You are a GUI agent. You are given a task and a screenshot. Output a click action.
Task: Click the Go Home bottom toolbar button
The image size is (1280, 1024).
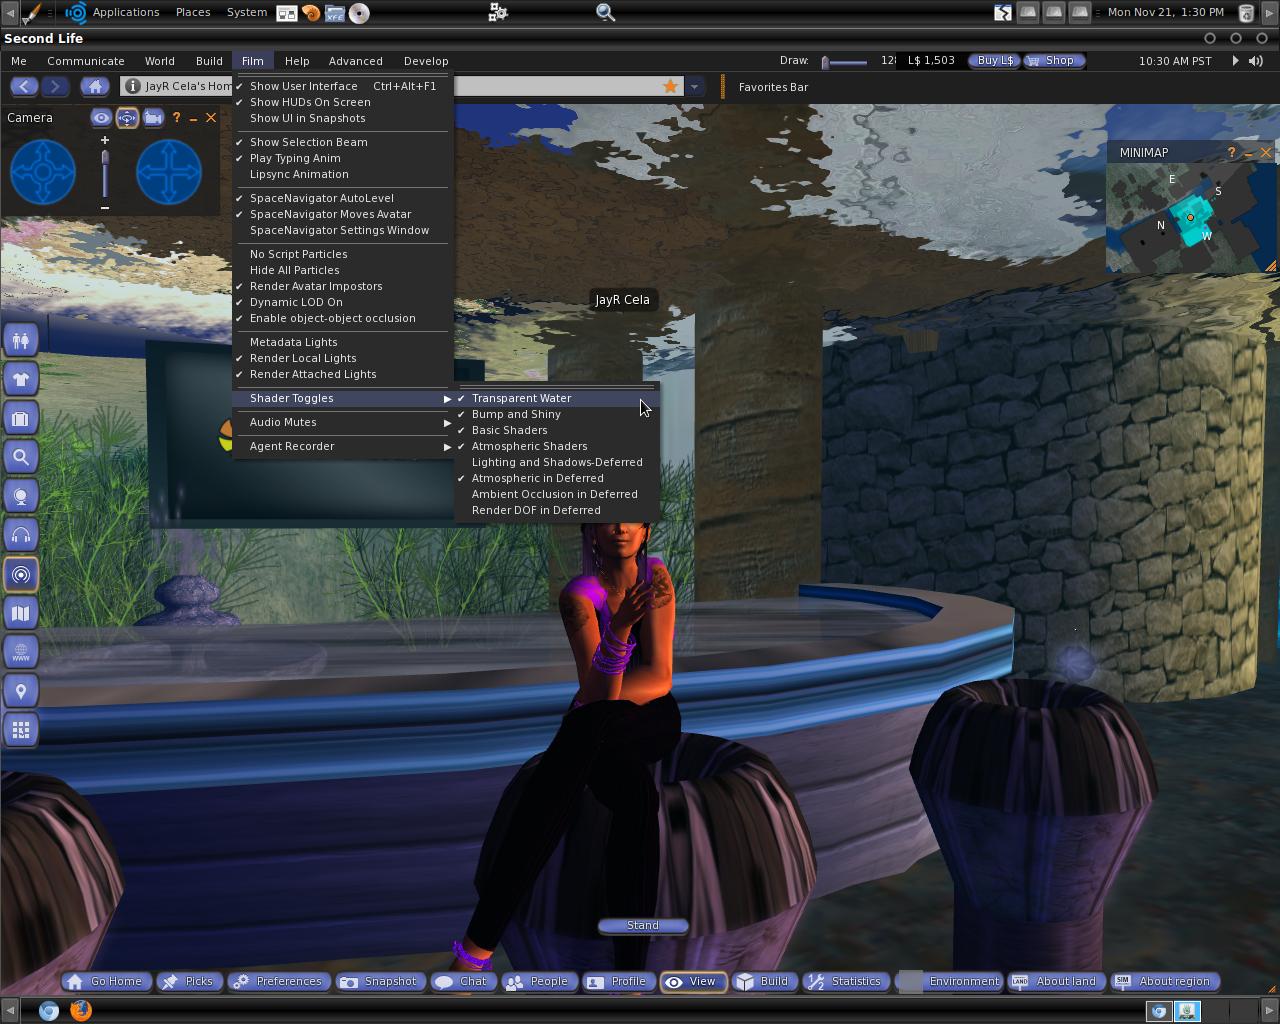[x=106, y=981]
